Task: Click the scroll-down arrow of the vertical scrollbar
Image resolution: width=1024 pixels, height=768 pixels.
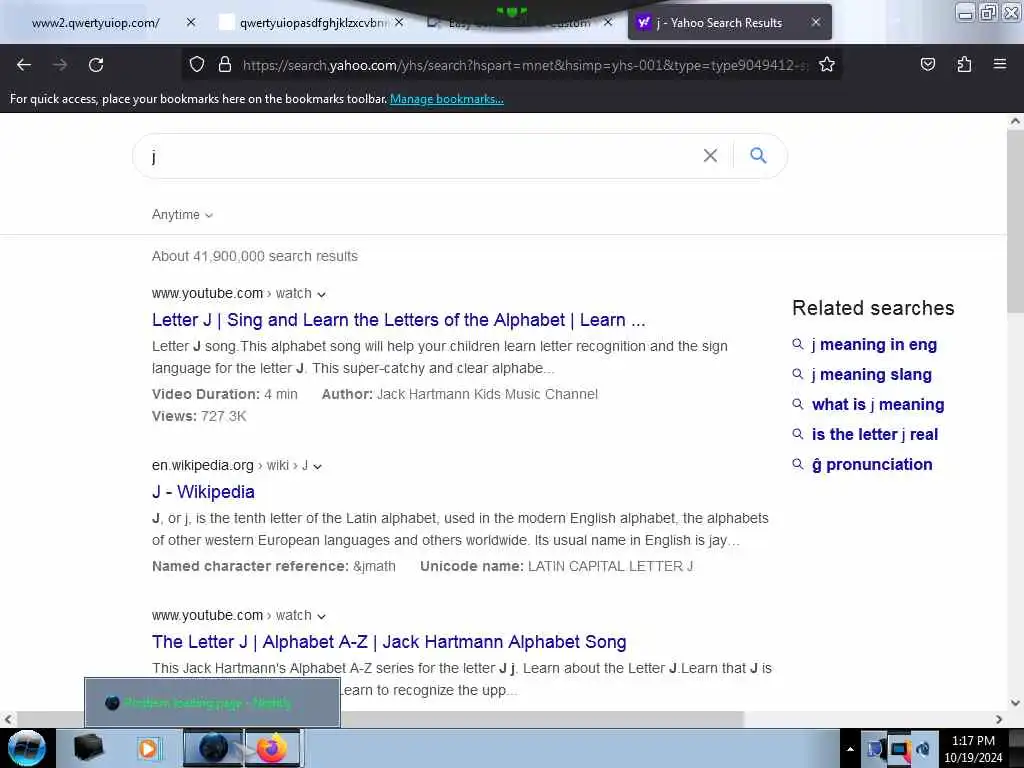Action: click(x=1015, y=703)
